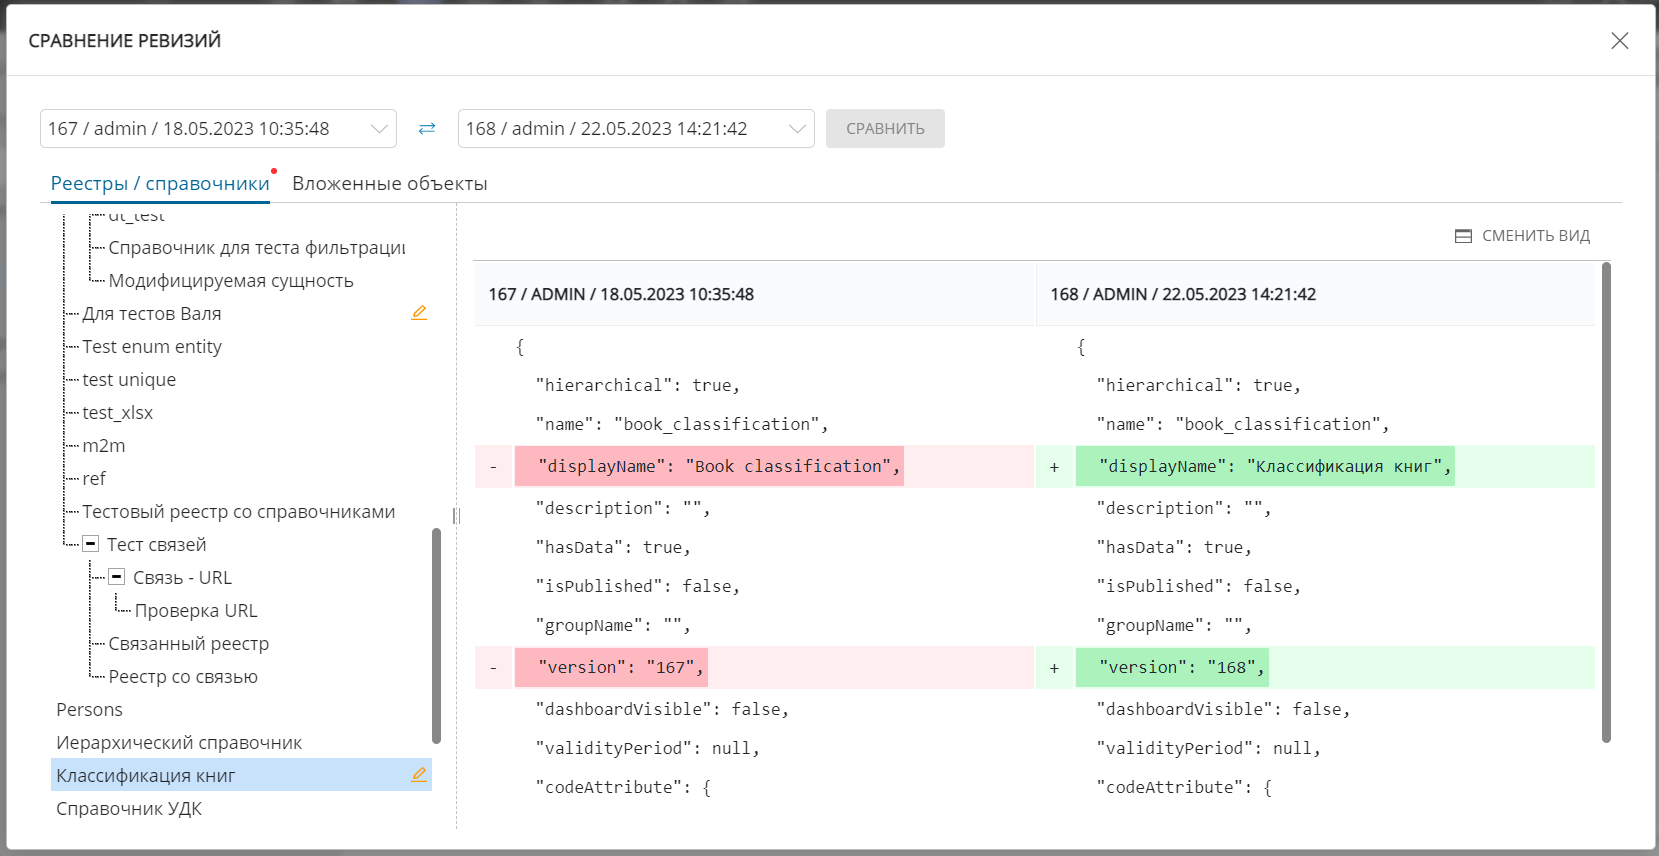Select test unique tree item
The image size is (1659, 856).
pyautogui.click(x=129, y=379)
